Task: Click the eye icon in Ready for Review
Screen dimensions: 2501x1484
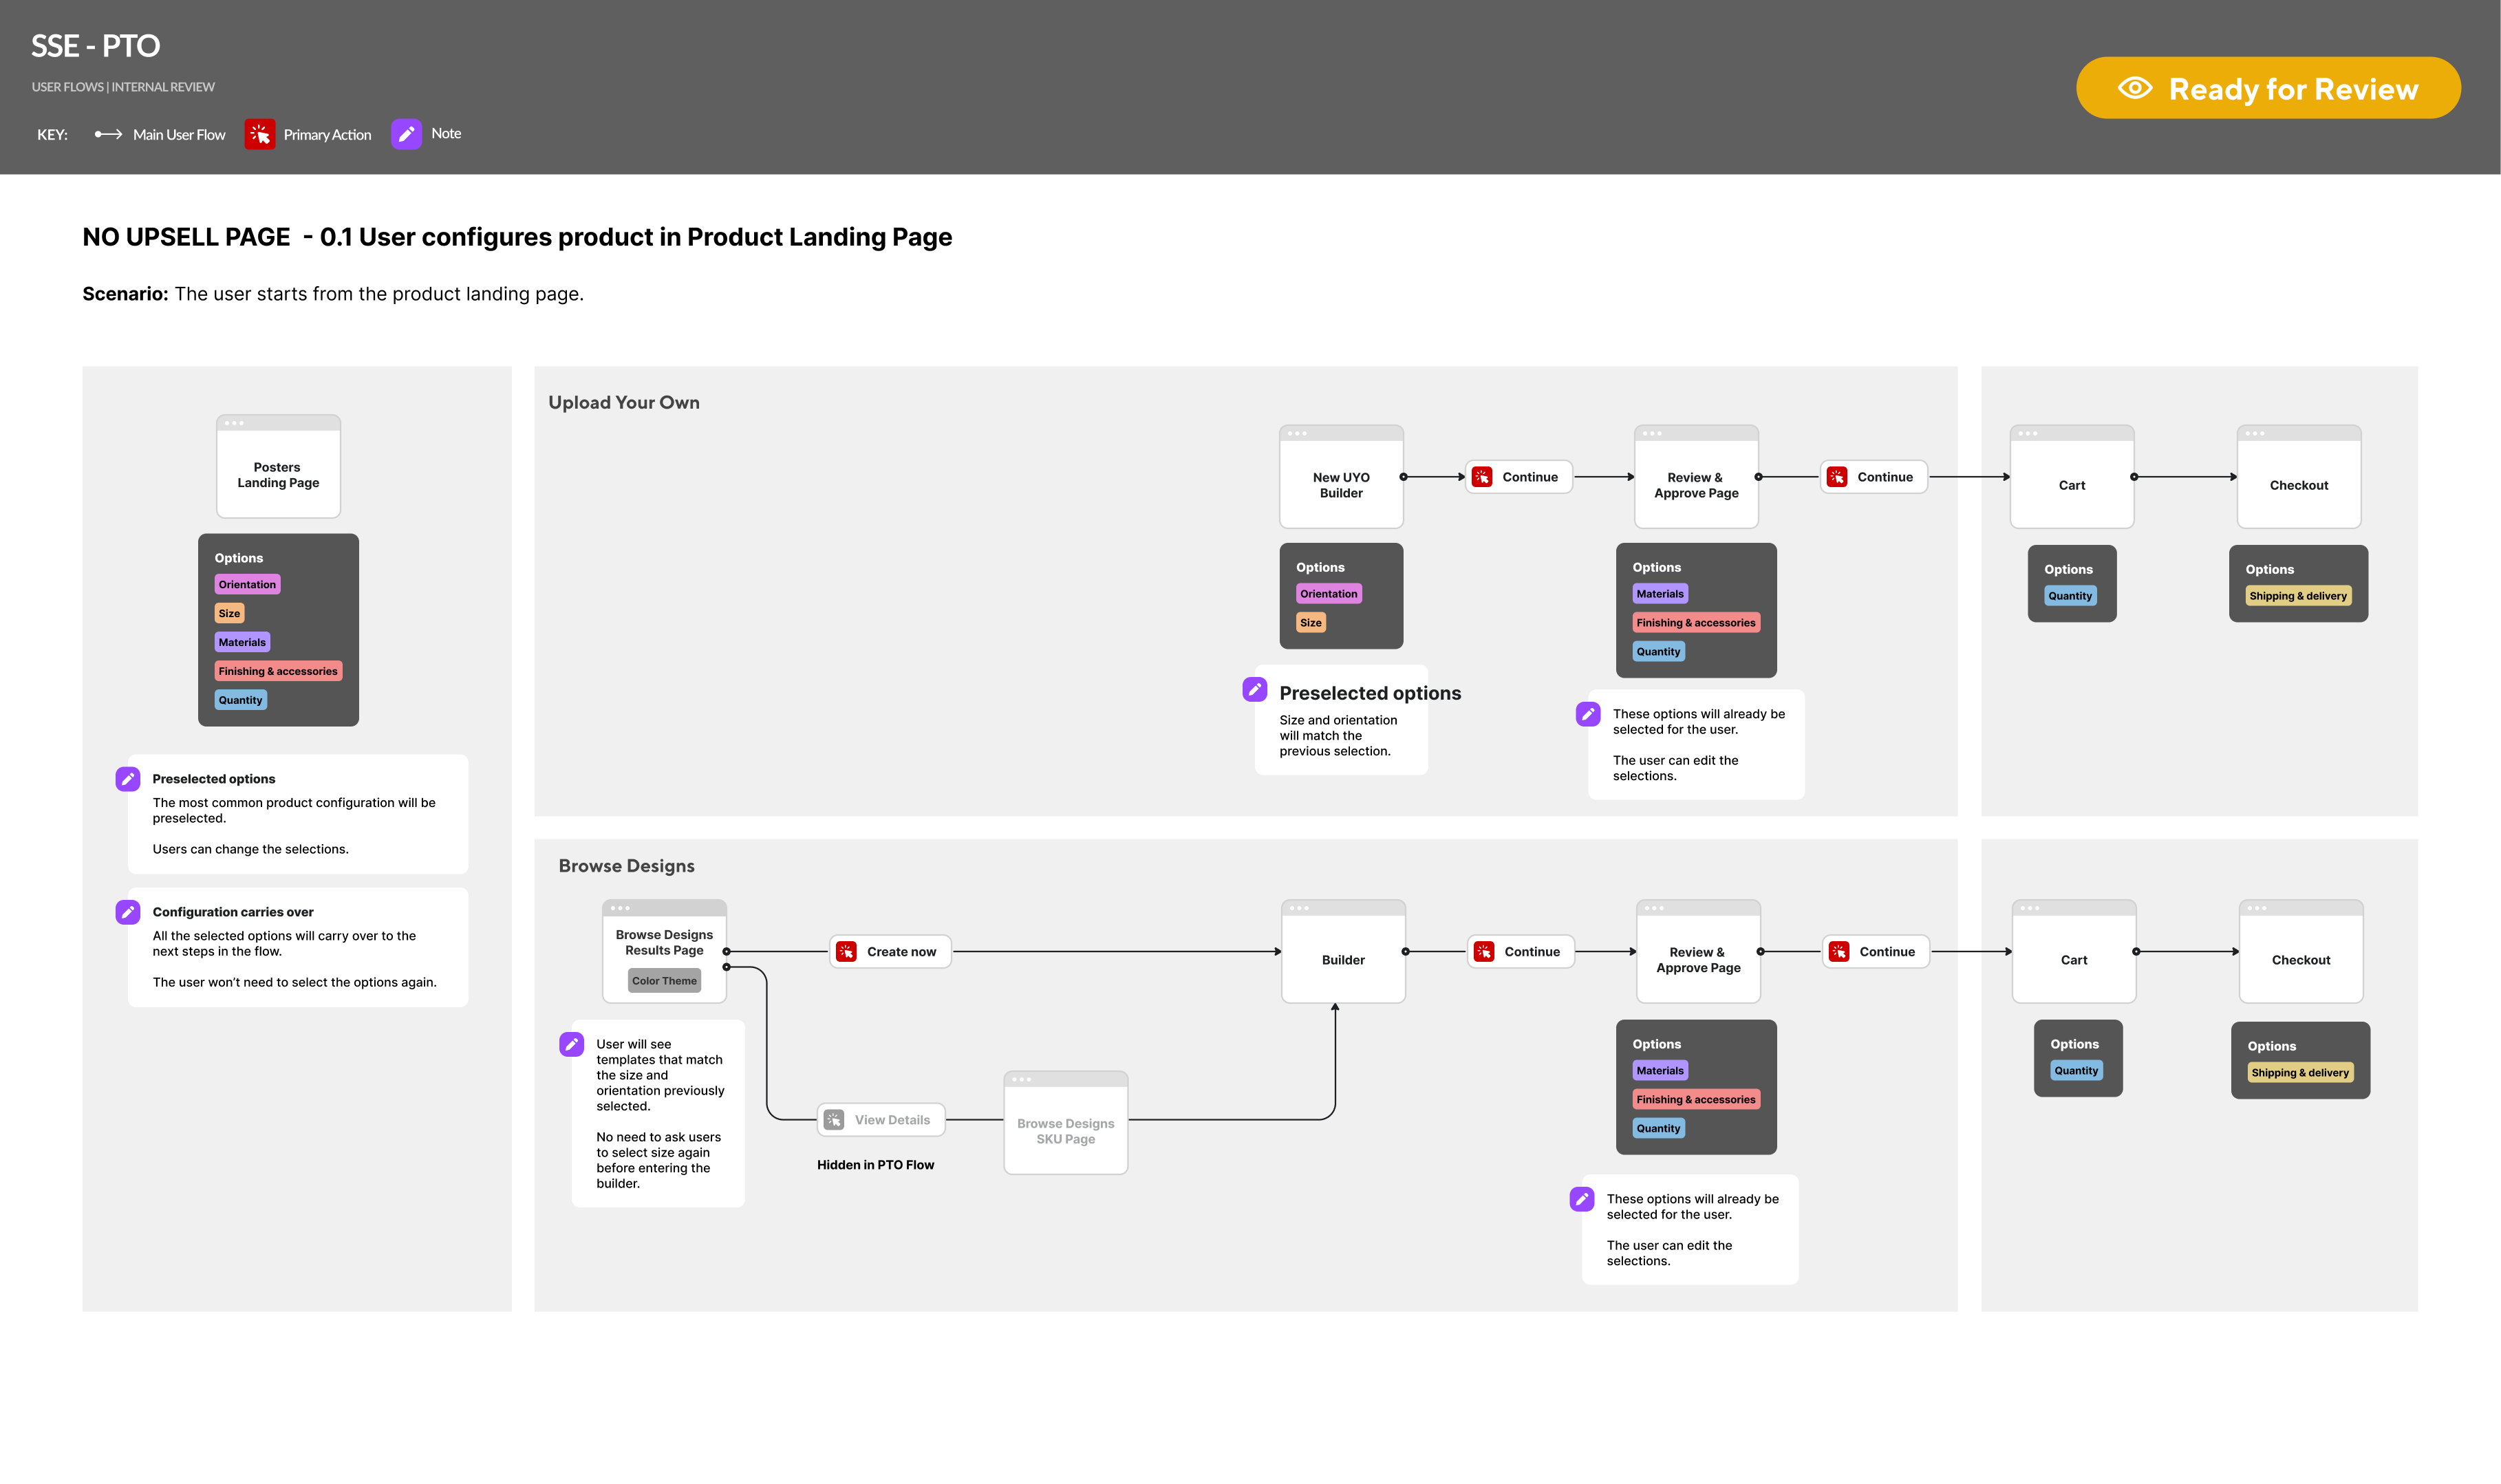Action: point(2134,88)
